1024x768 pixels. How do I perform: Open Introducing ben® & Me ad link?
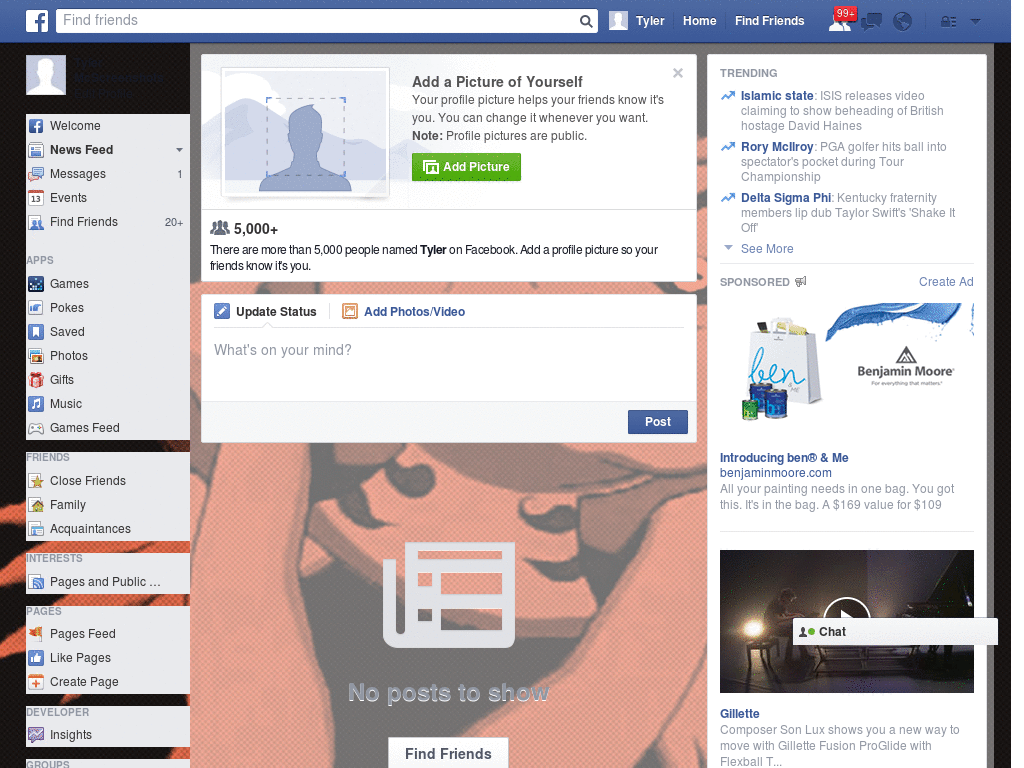(x=784, y=458)
